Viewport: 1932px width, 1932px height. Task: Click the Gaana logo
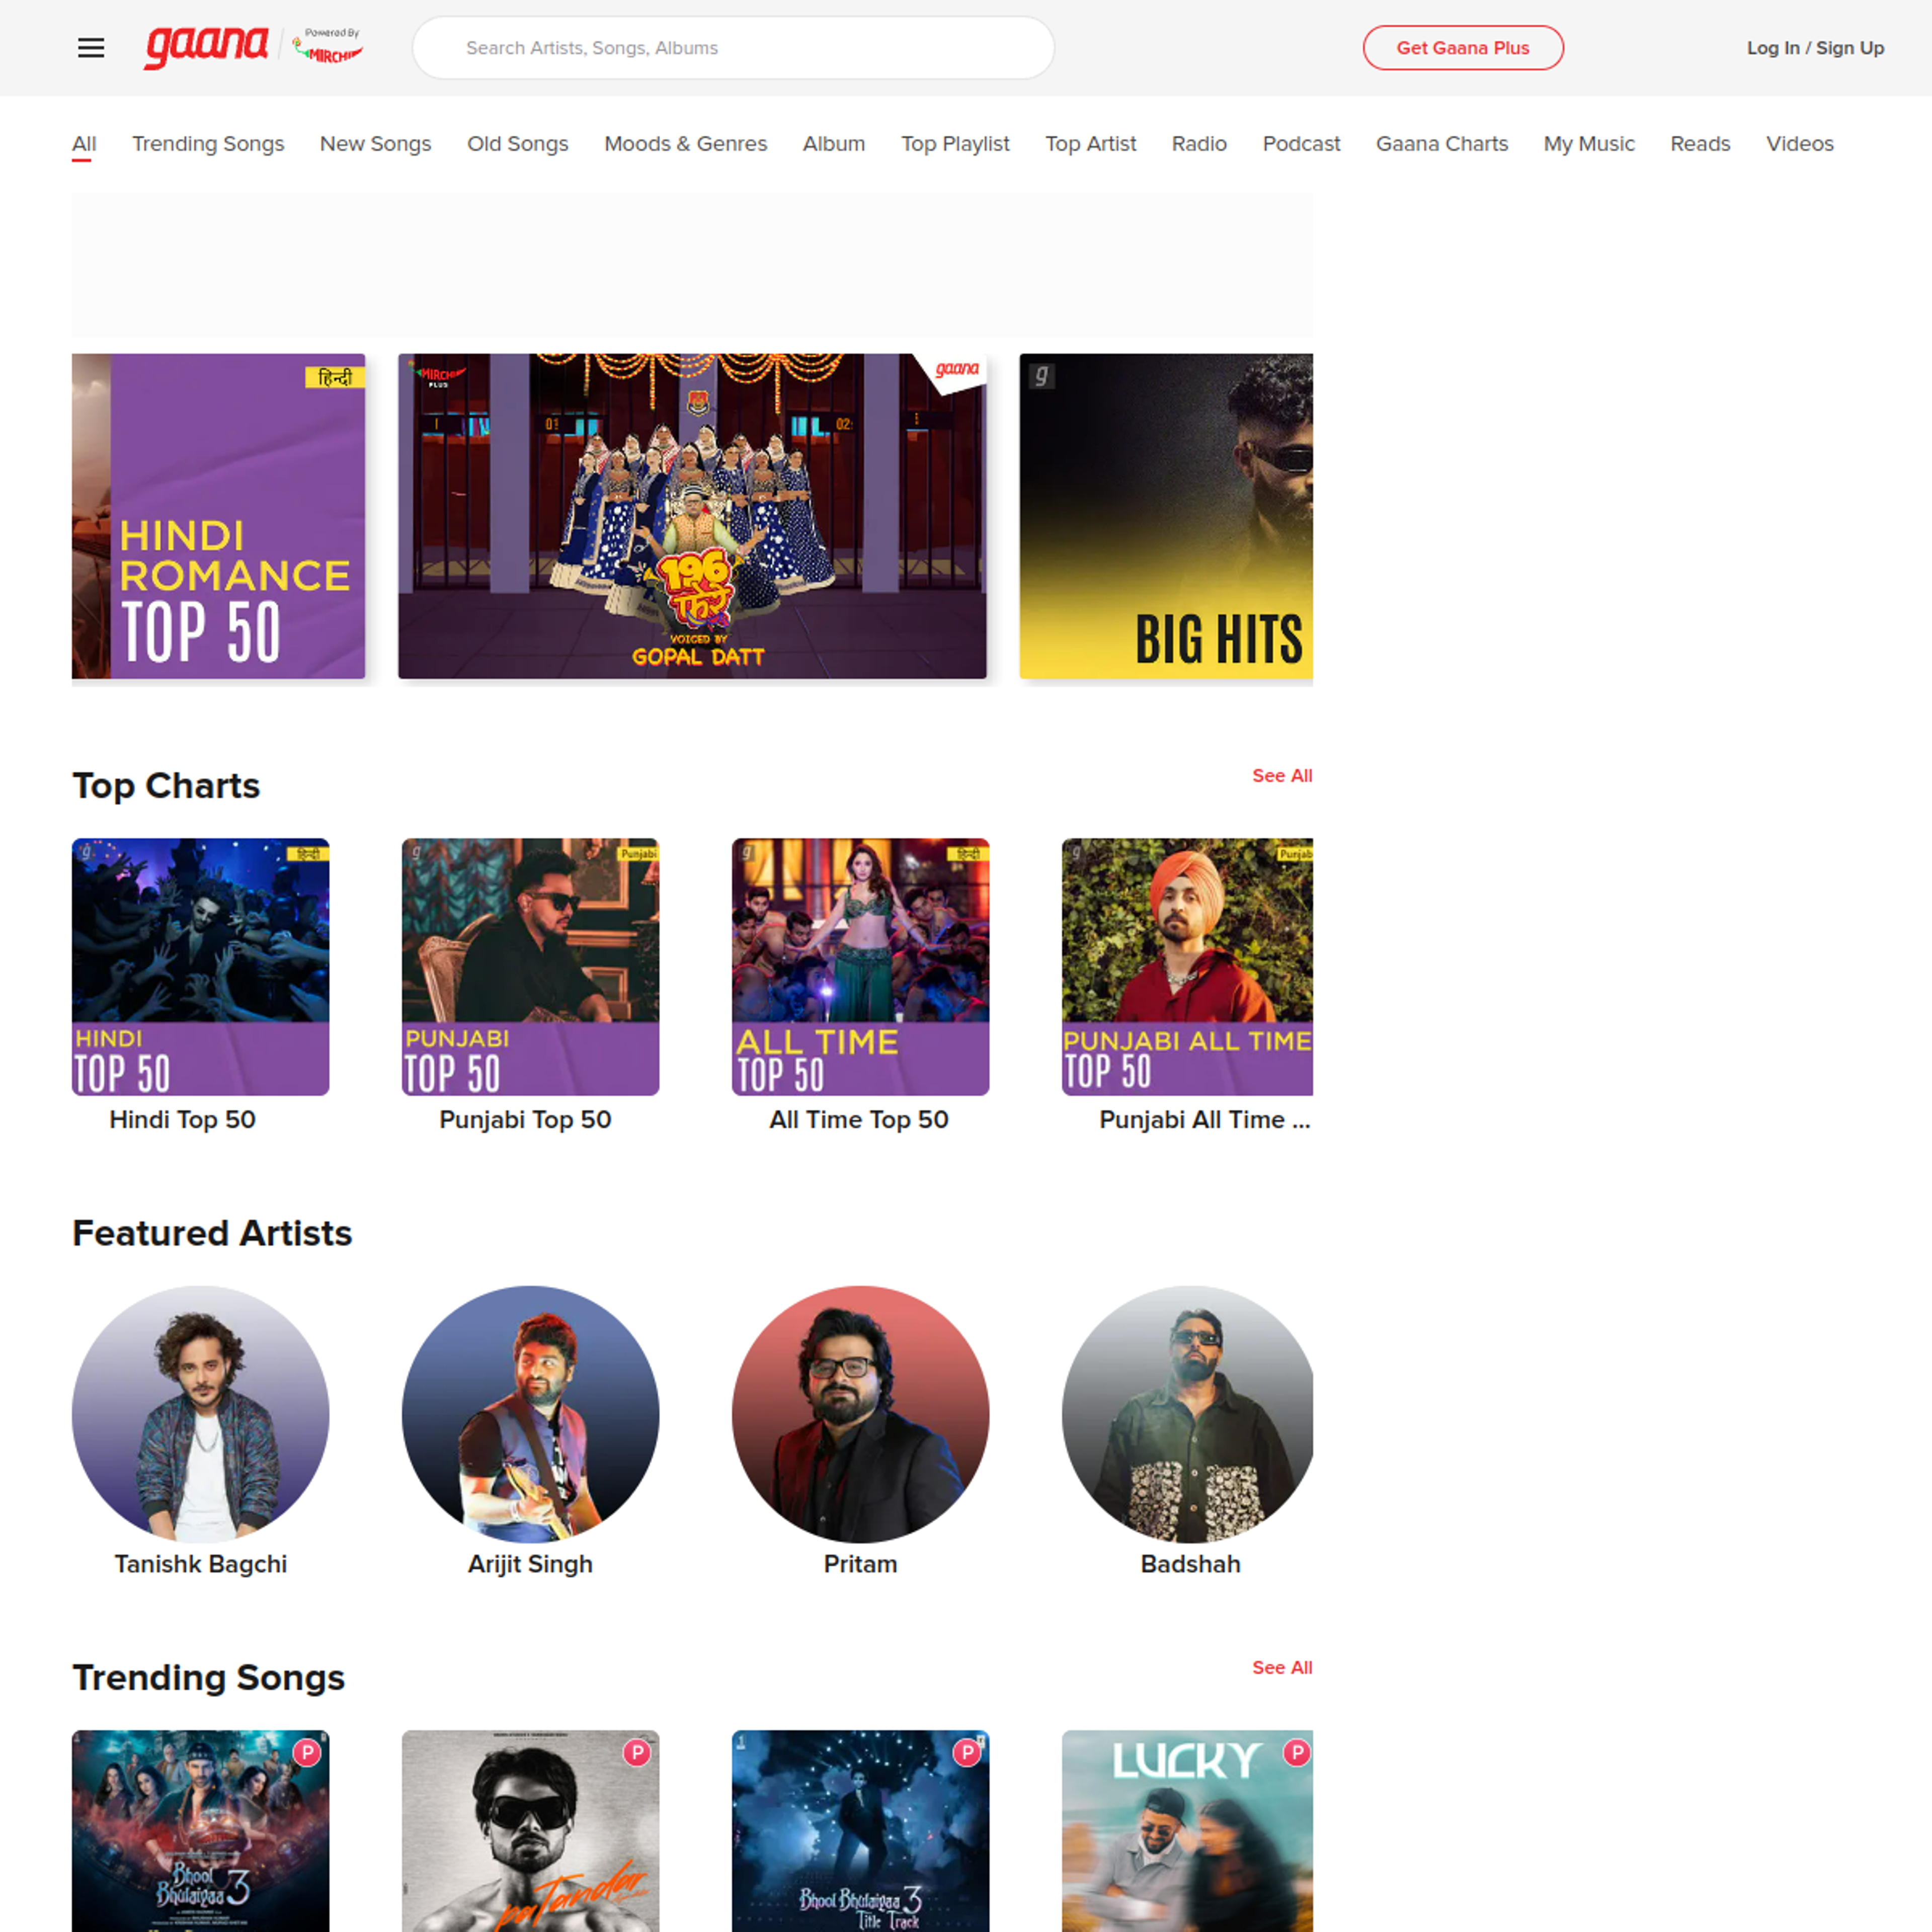(206, 47)
